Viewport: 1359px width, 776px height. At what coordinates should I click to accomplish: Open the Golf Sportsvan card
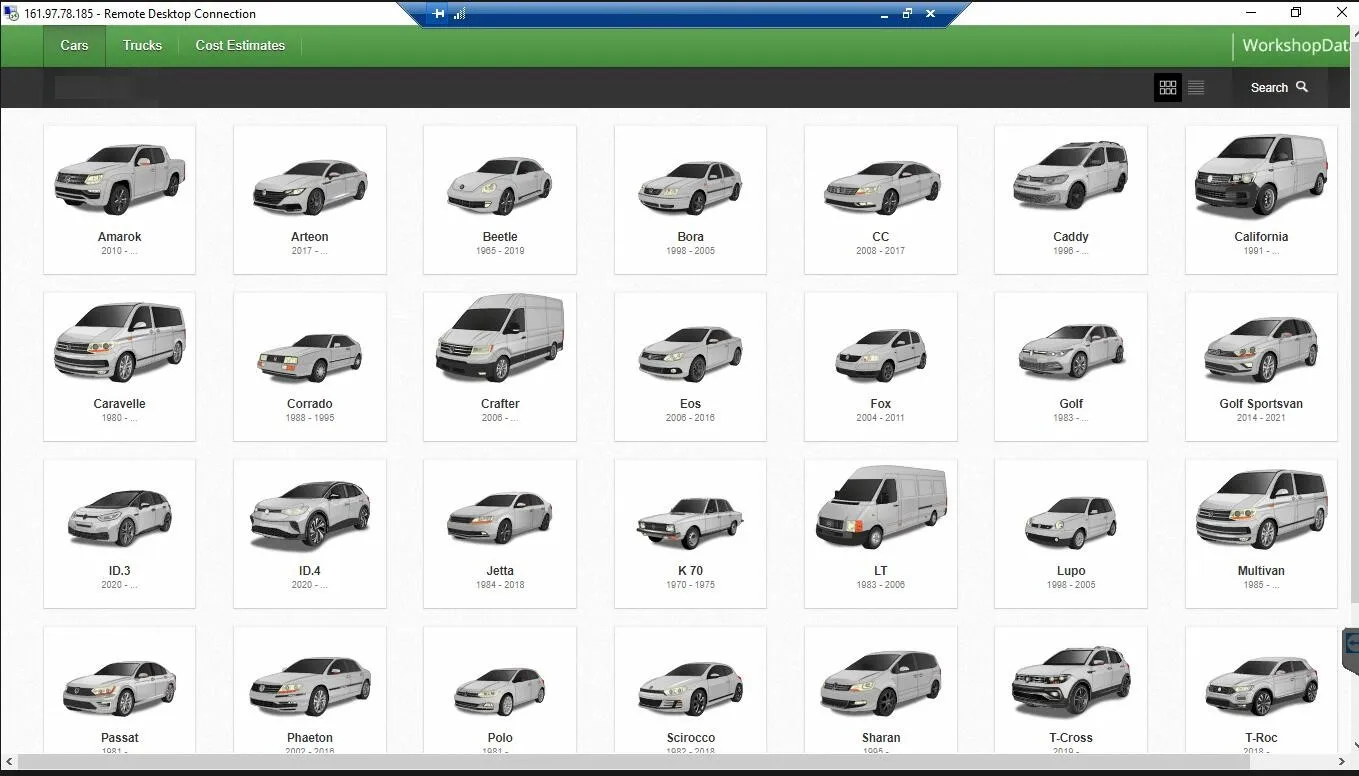[1261, 366]
